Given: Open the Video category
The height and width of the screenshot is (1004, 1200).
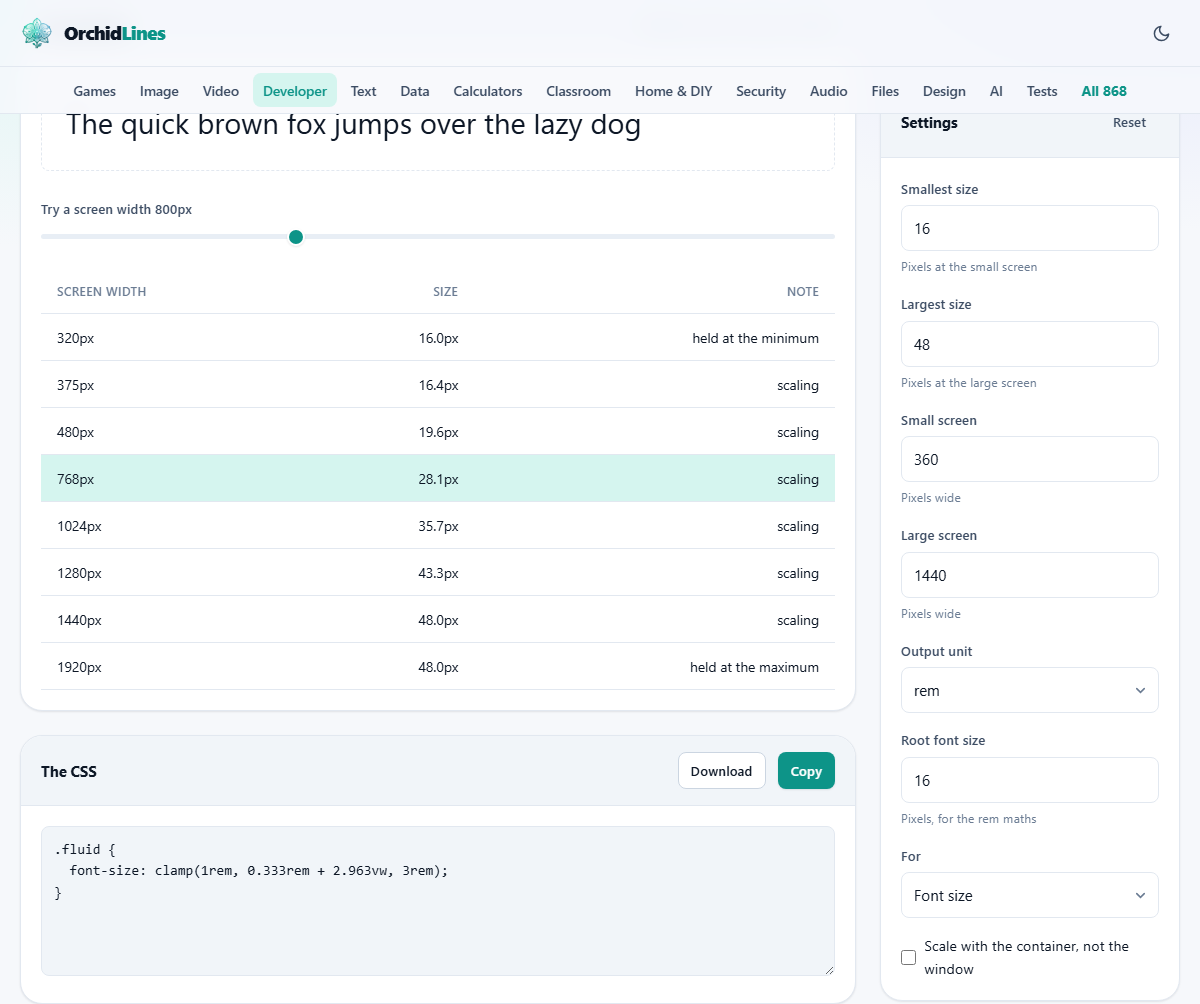Looking at the screenshot, I should tap(221, 91).
